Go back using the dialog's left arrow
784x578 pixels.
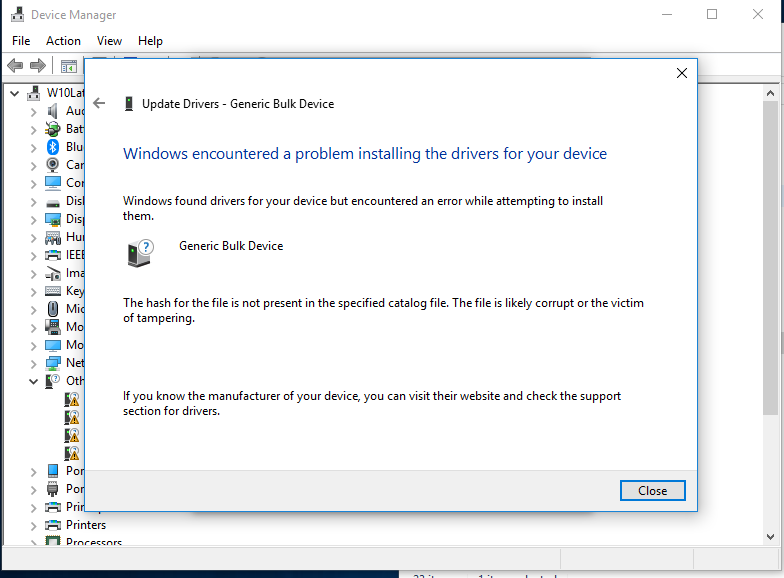point(100,104)
